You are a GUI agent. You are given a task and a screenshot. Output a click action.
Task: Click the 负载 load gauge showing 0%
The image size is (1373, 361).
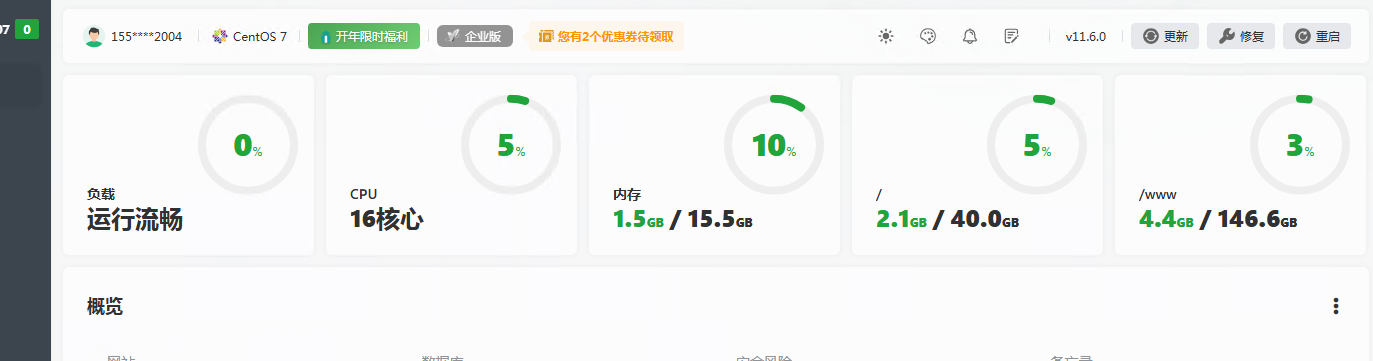pos(247,145)
